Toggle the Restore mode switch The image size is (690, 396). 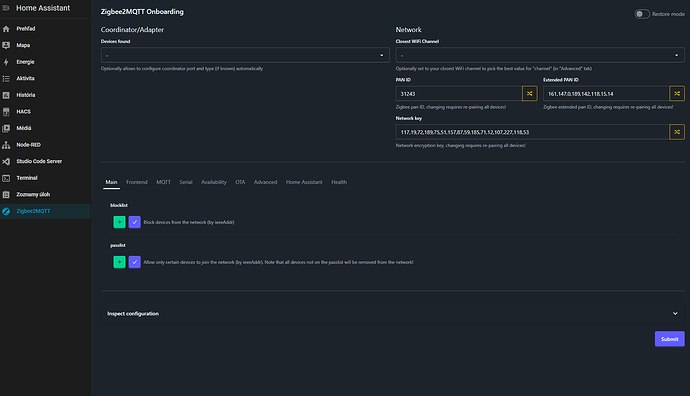pos(642,14)
